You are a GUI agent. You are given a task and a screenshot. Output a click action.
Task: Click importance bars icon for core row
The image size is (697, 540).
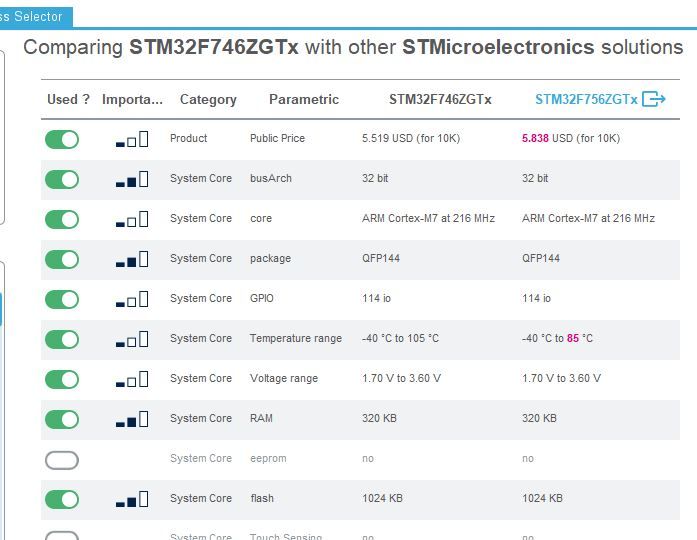click(x=132, y=219)
